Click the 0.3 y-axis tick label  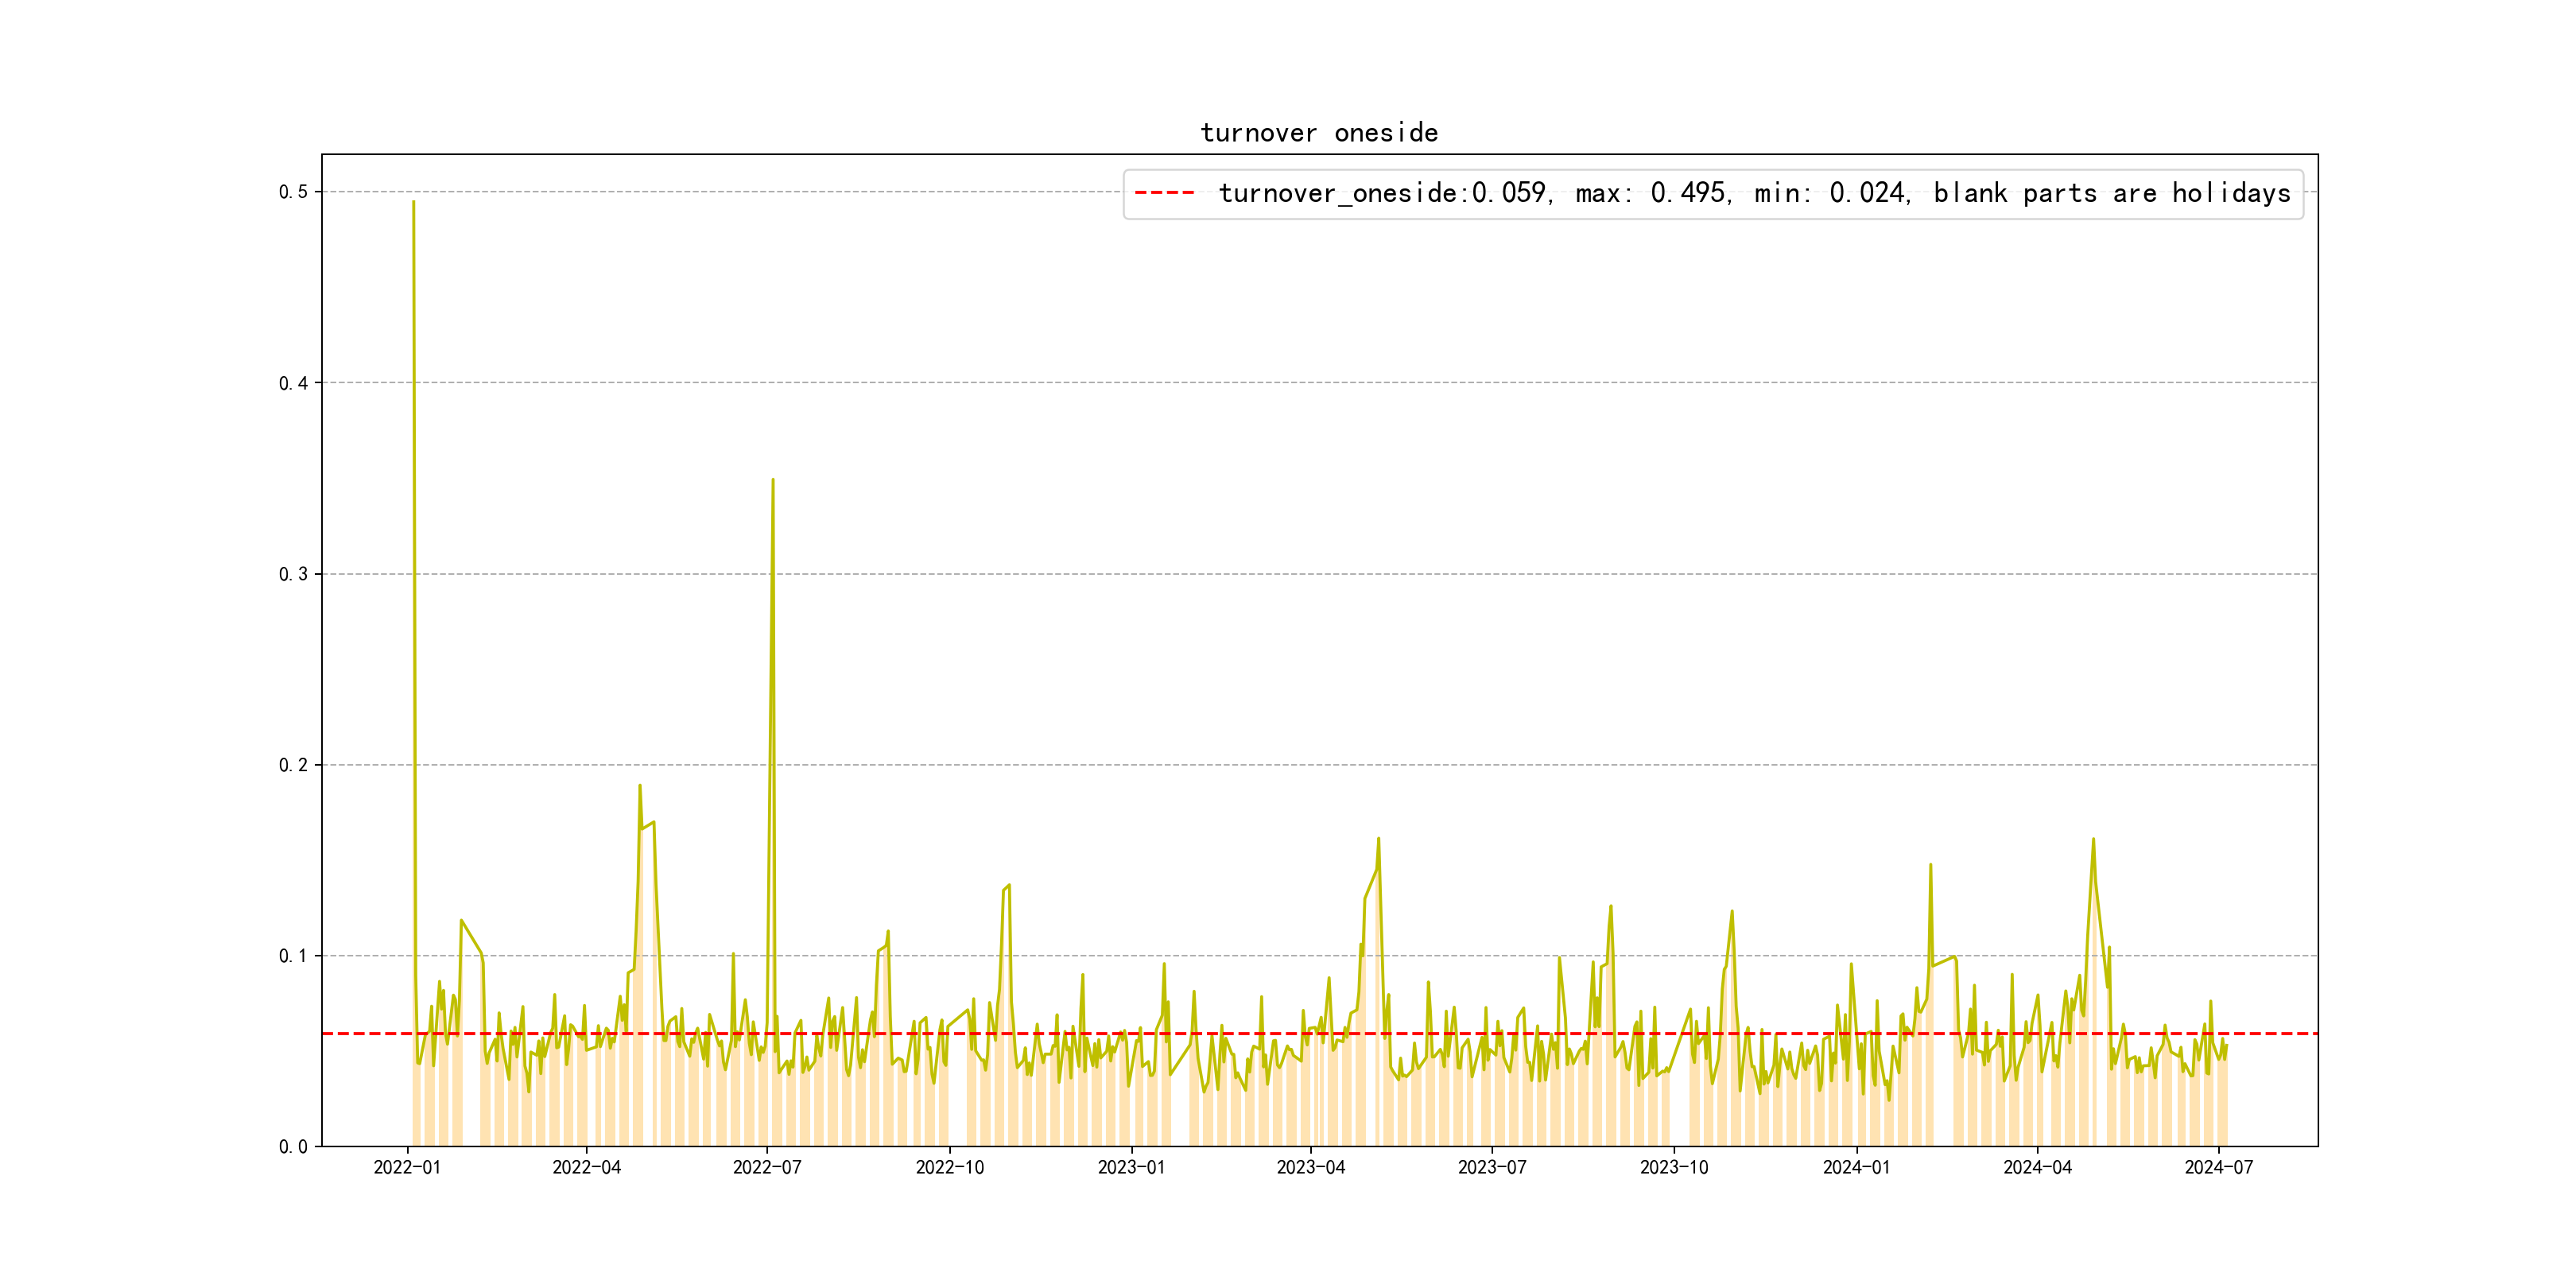tap(293, 574)
